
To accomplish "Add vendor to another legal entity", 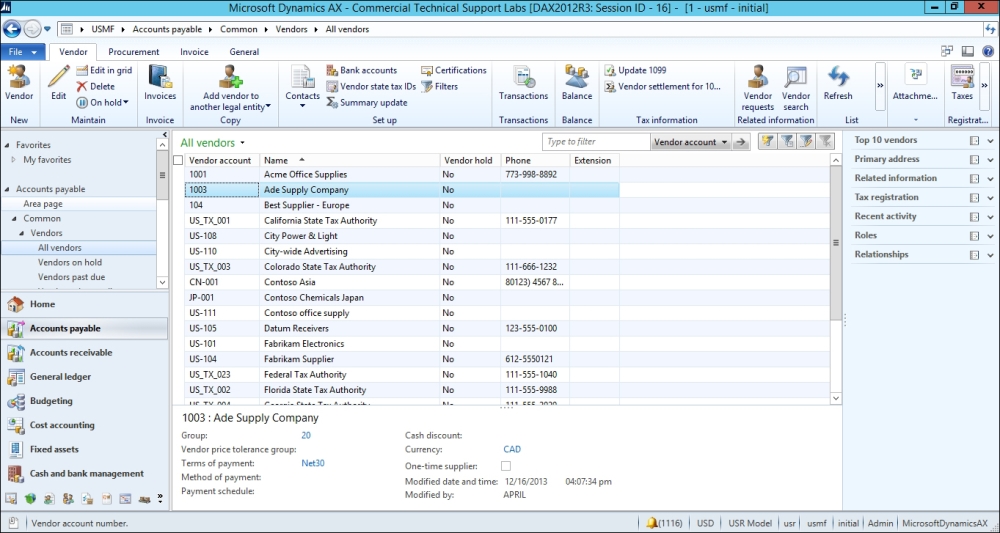I will pos(230,88).
